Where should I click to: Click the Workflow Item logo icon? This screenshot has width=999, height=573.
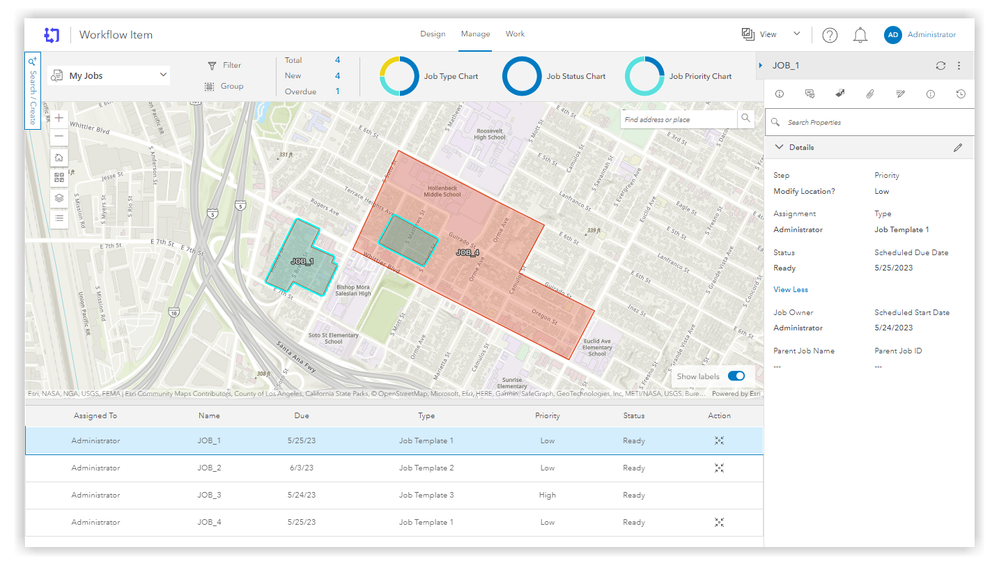[x=52, y=35]
